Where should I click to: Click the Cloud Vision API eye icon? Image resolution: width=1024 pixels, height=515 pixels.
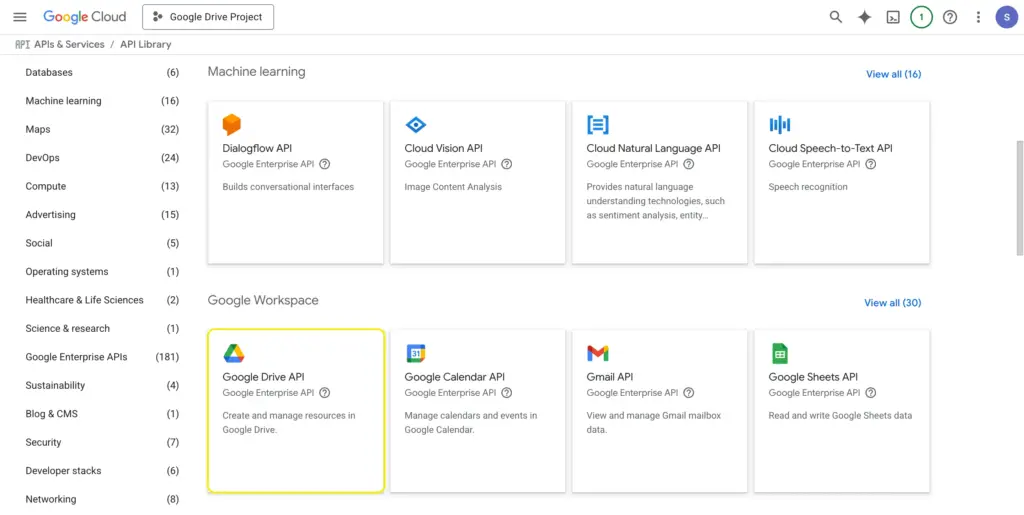coord(415,125)
